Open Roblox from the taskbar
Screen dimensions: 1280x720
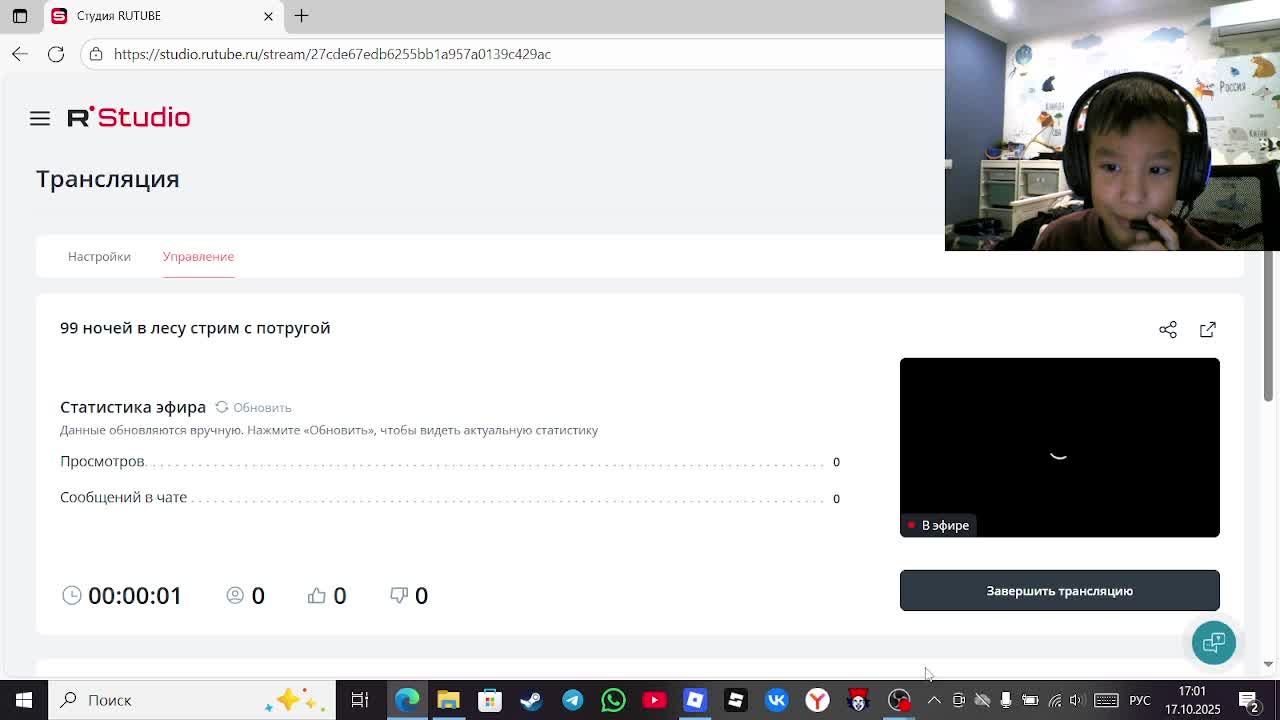click(695, 700)
